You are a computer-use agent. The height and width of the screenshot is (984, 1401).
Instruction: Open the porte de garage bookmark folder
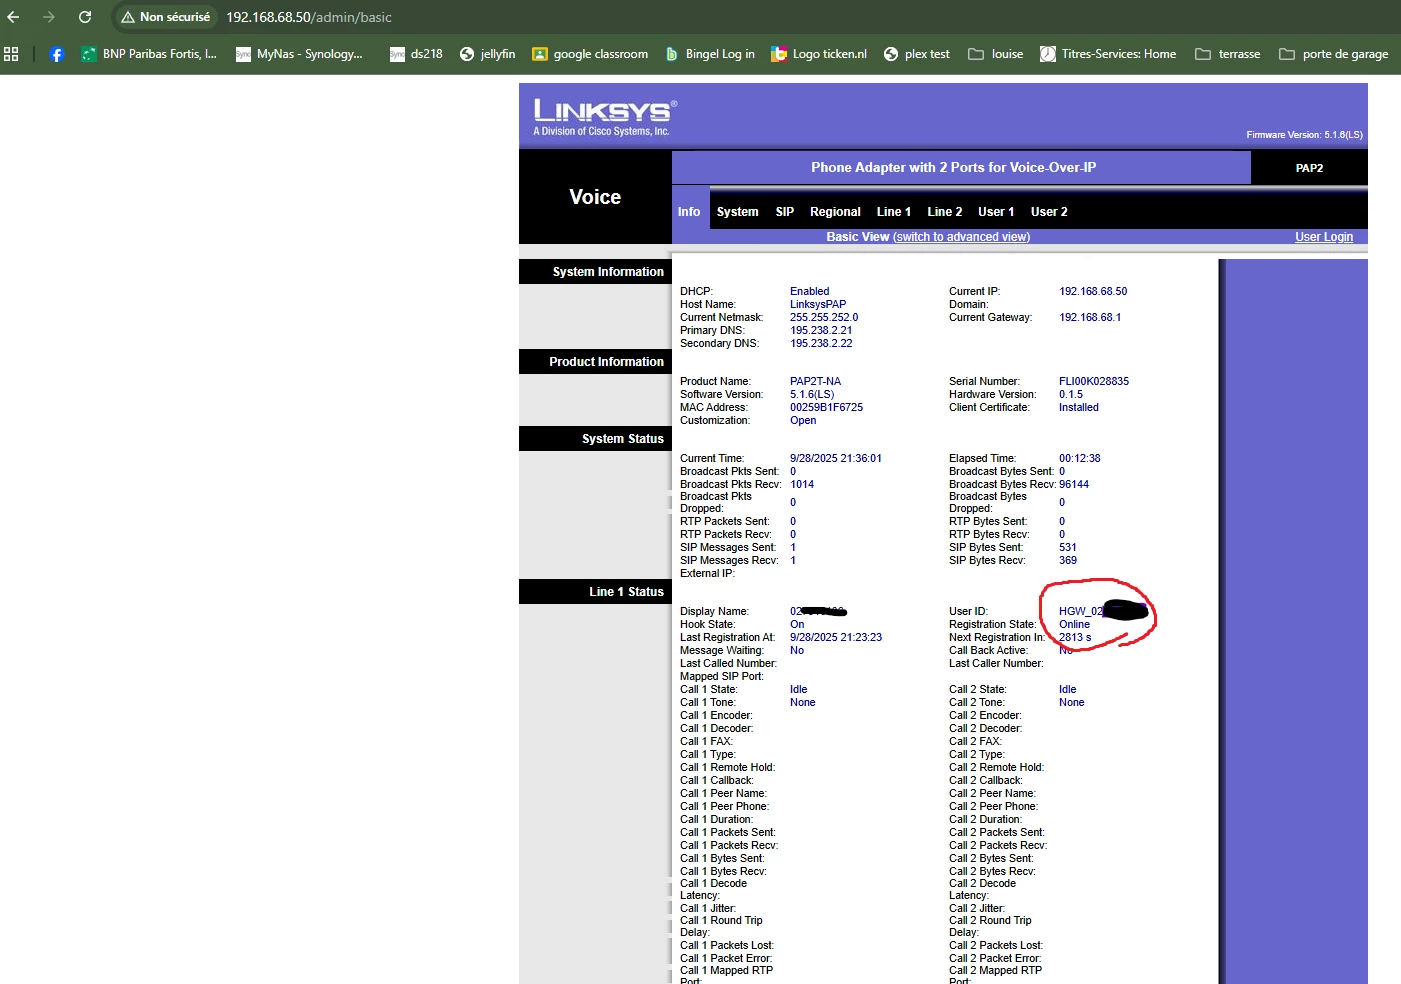1334,54
